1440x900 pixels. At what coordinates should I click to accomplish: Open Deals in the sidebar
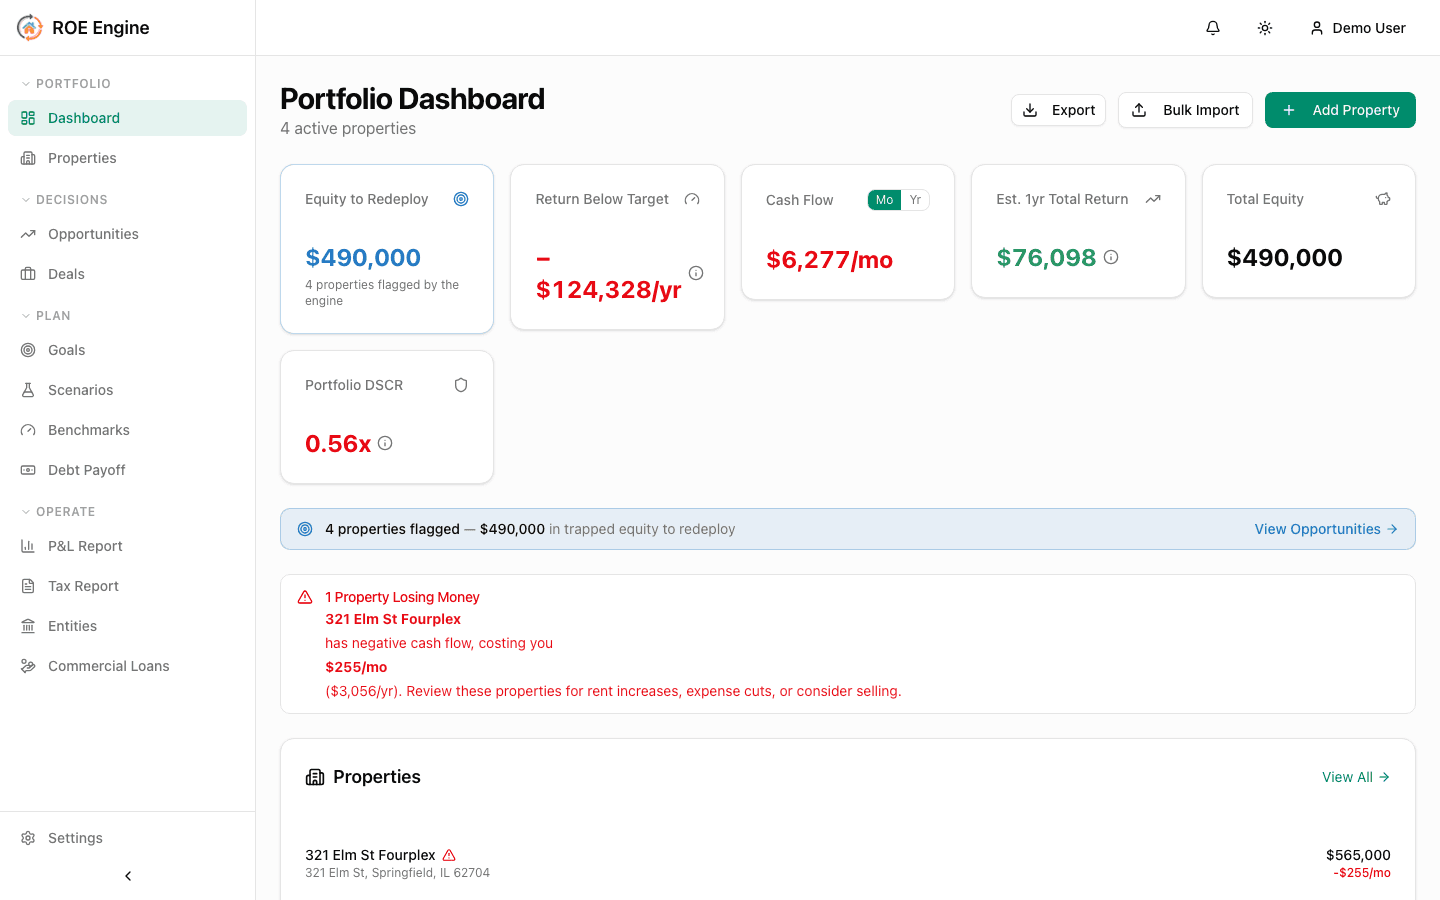click(127, 274)
